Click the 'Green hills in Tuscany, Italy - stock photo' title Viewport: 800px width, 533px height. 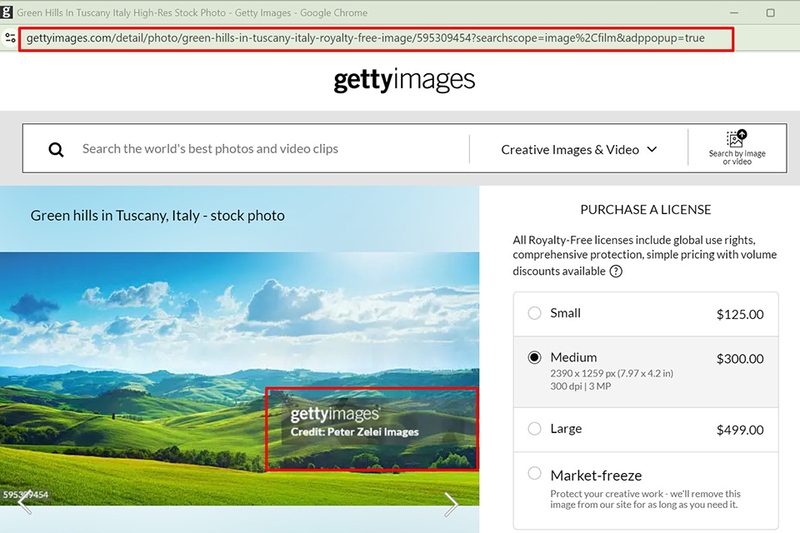pos(158,216)
